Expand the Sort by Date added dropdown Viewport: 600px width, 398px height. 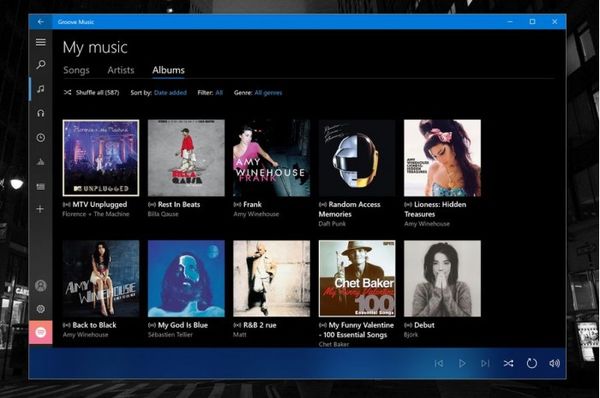pos(170,93)
